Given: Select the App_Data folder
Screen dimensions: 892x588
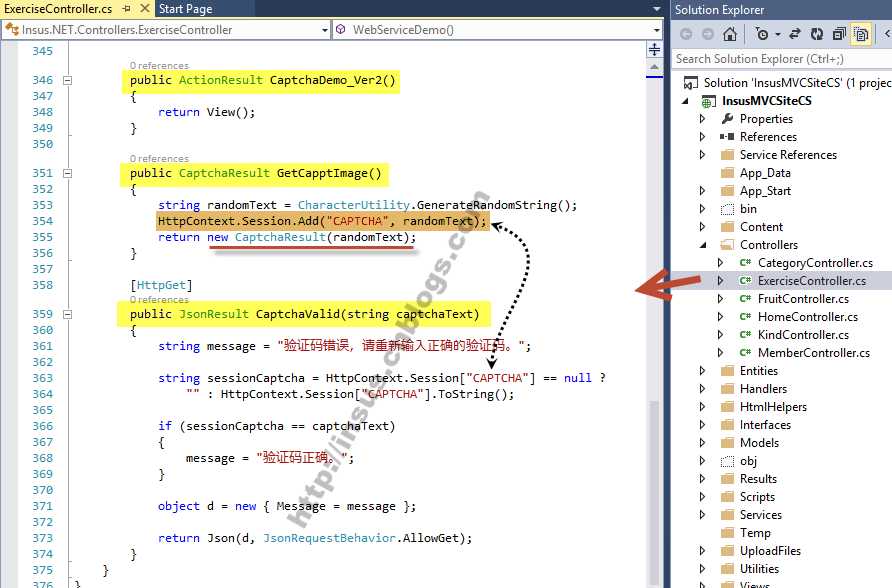Looking at the screenshot, I should [x=765, y=173].
